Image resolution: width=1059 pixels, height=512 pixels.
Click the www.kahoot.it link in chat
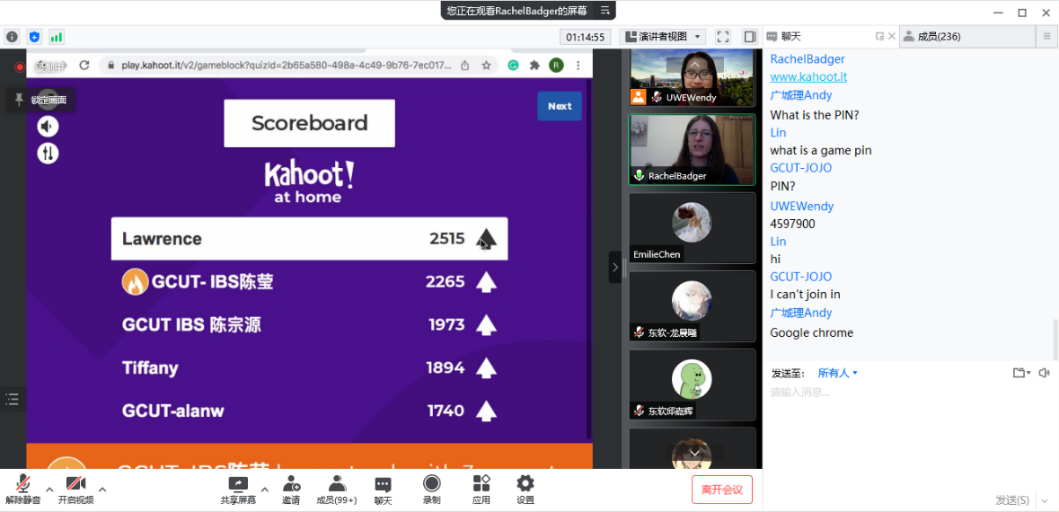(x=809, y=77)
